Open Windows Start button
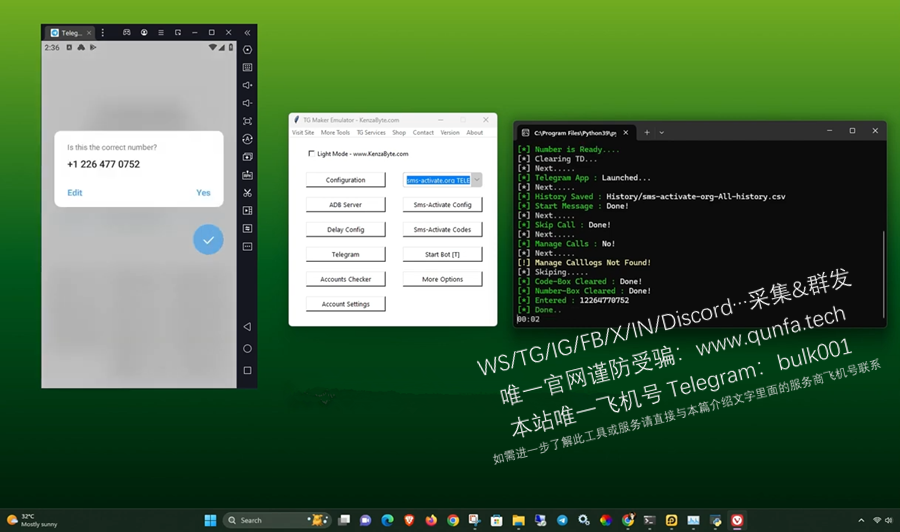The image size is (900, 532). coord(211,521)
